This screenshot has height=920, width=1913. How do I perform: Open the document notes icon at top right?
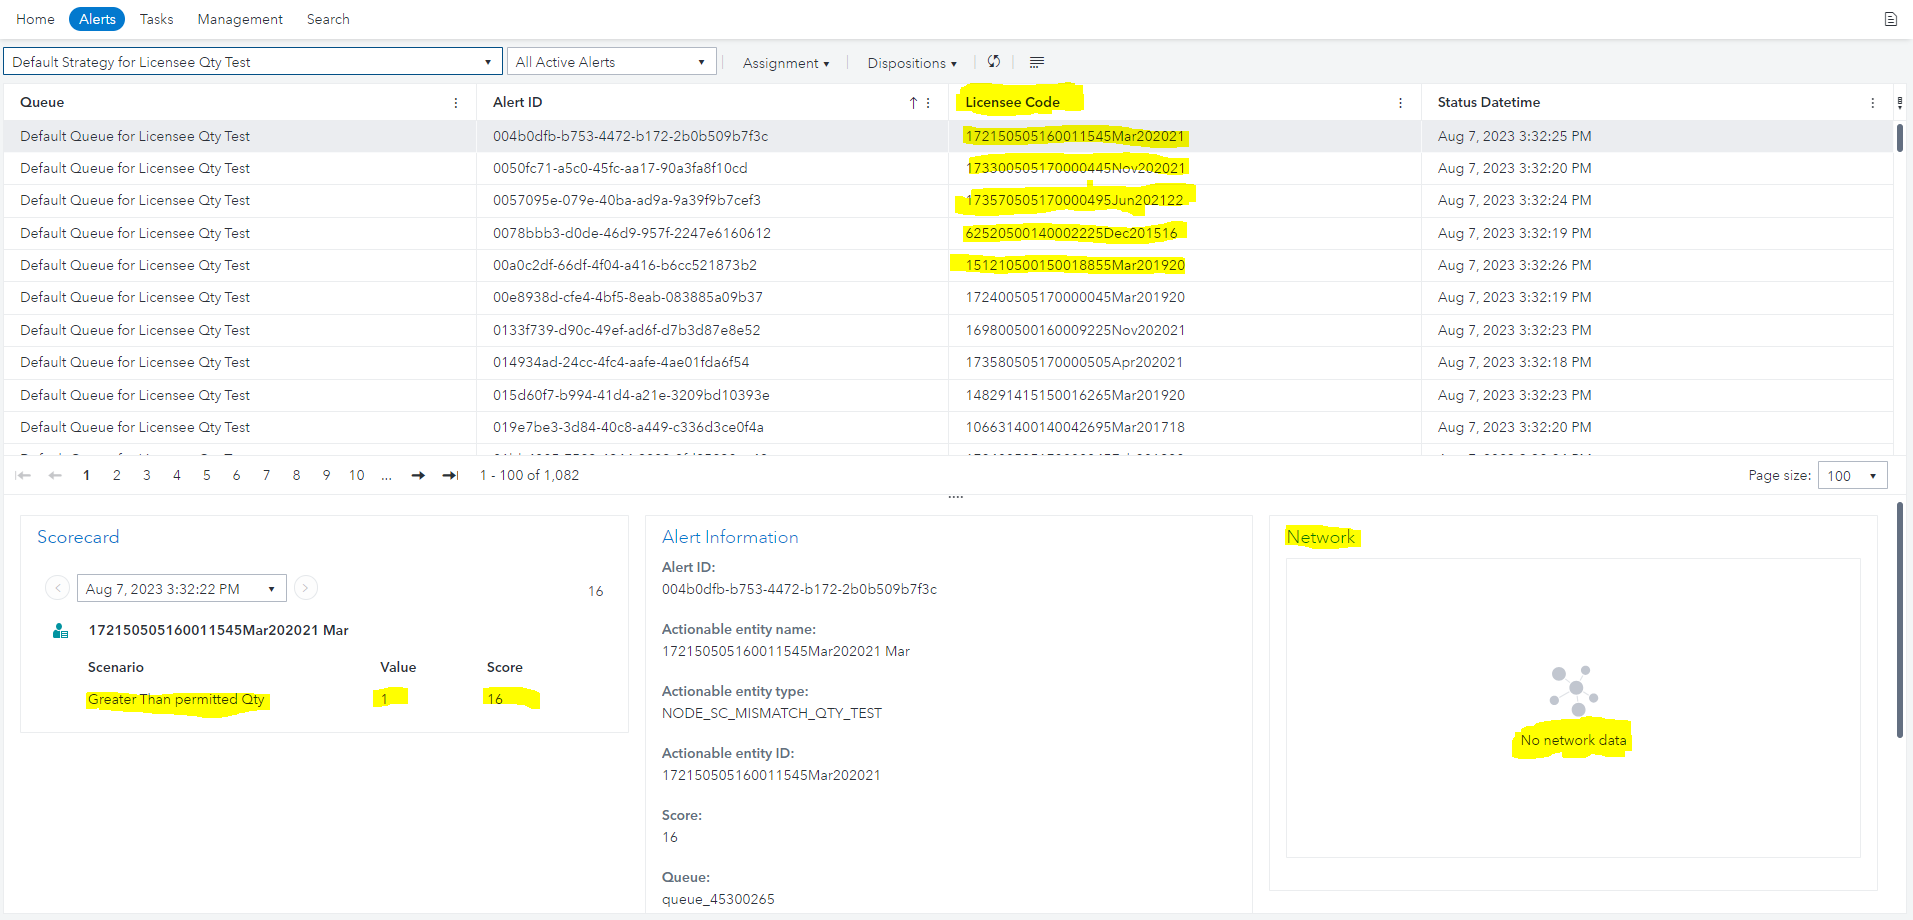tap(1889, 18)
